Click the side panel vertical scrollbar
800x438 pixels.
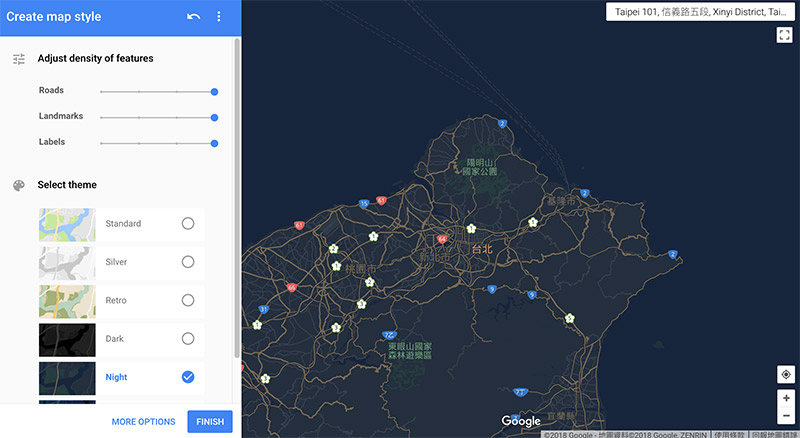click(x=237, y=198)
